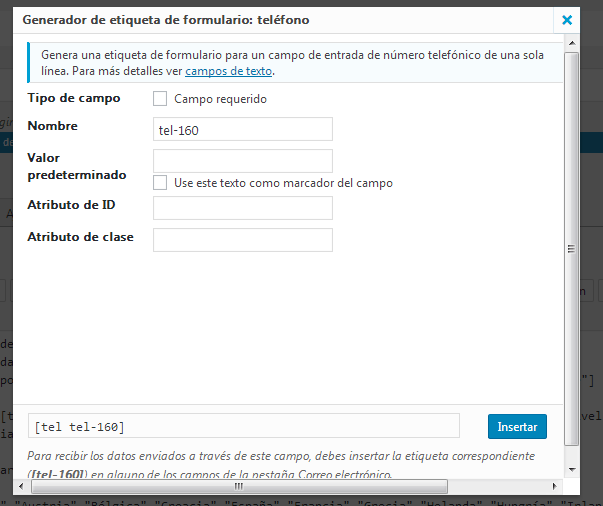Image resolution: width=603 pixels, height=506 pixels.
Task: Focus the Nombre field containing tel-160
Action: point(243,129)
